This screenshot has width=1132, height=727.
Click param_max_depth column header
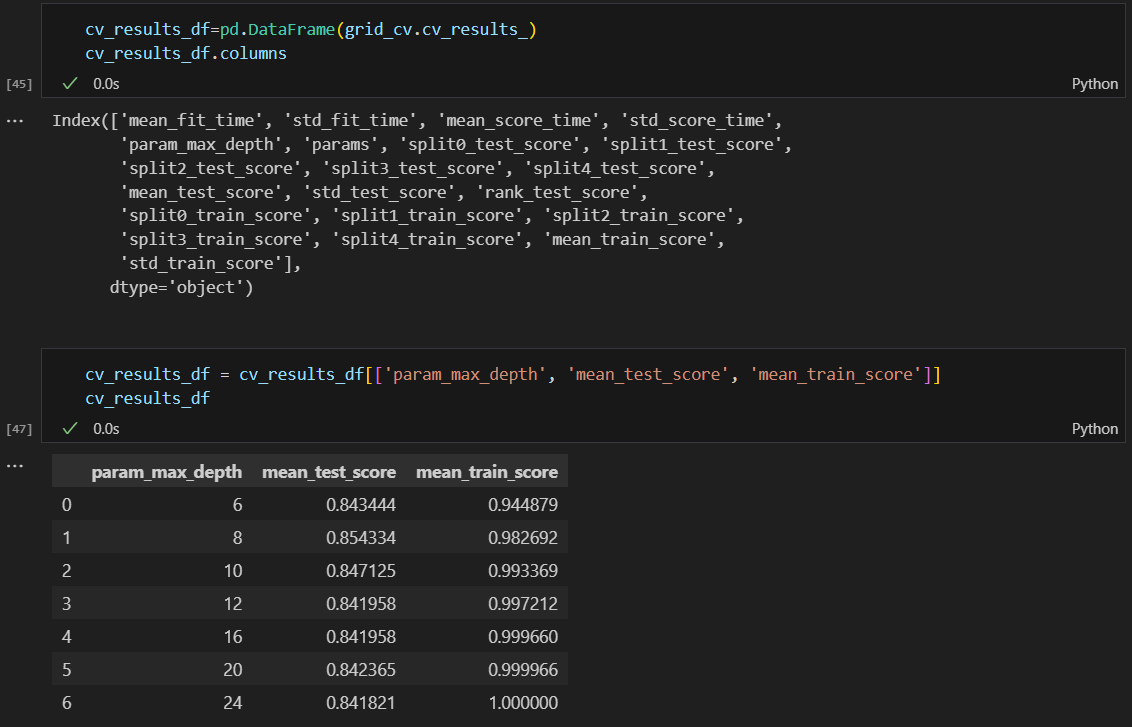(167, 472)
